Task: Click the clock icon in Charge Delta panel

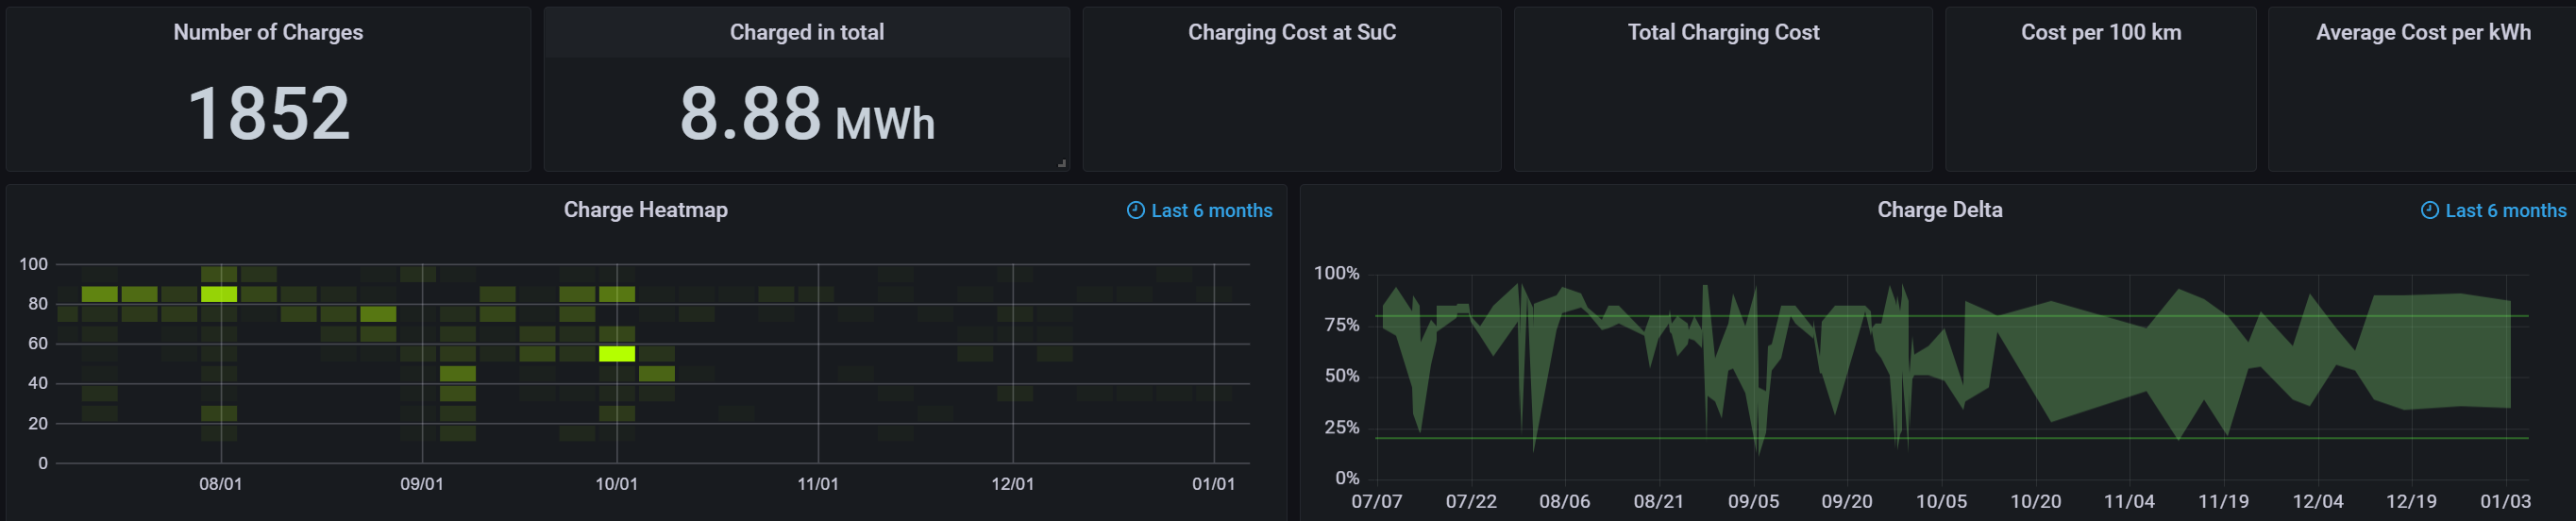Action: click(2429, 210)
